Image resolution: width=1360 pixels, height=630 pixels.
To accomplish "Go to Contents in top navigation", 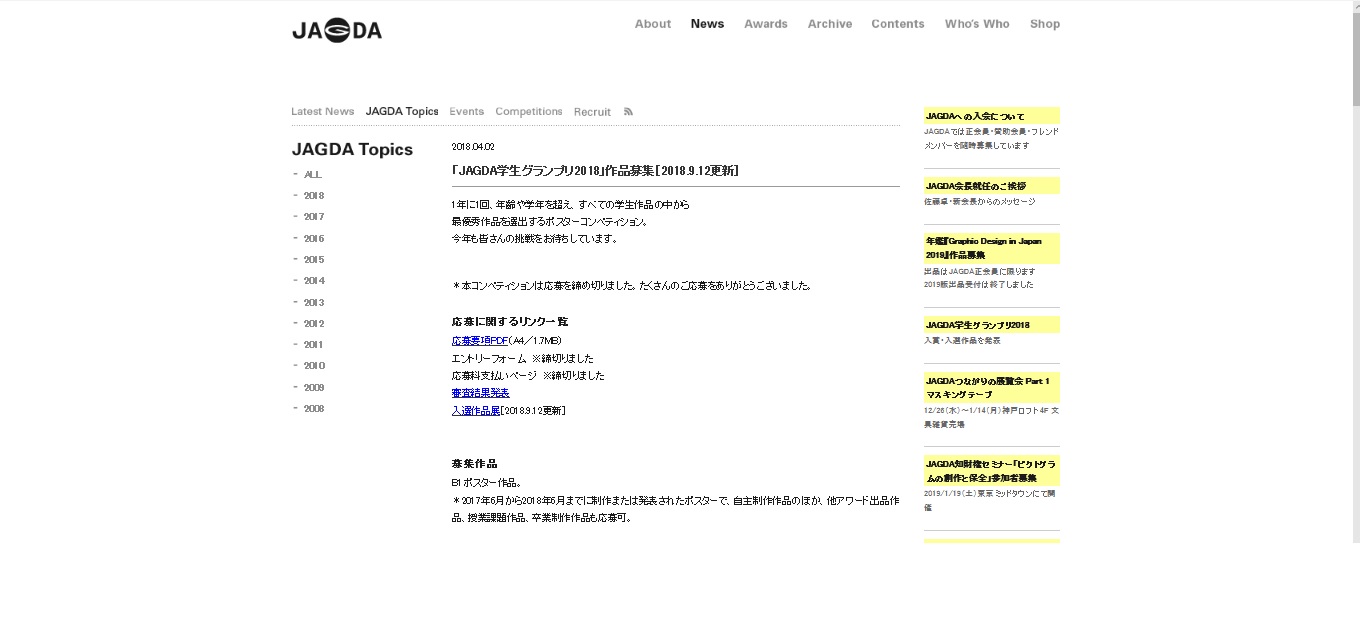I will coord(898,24).
